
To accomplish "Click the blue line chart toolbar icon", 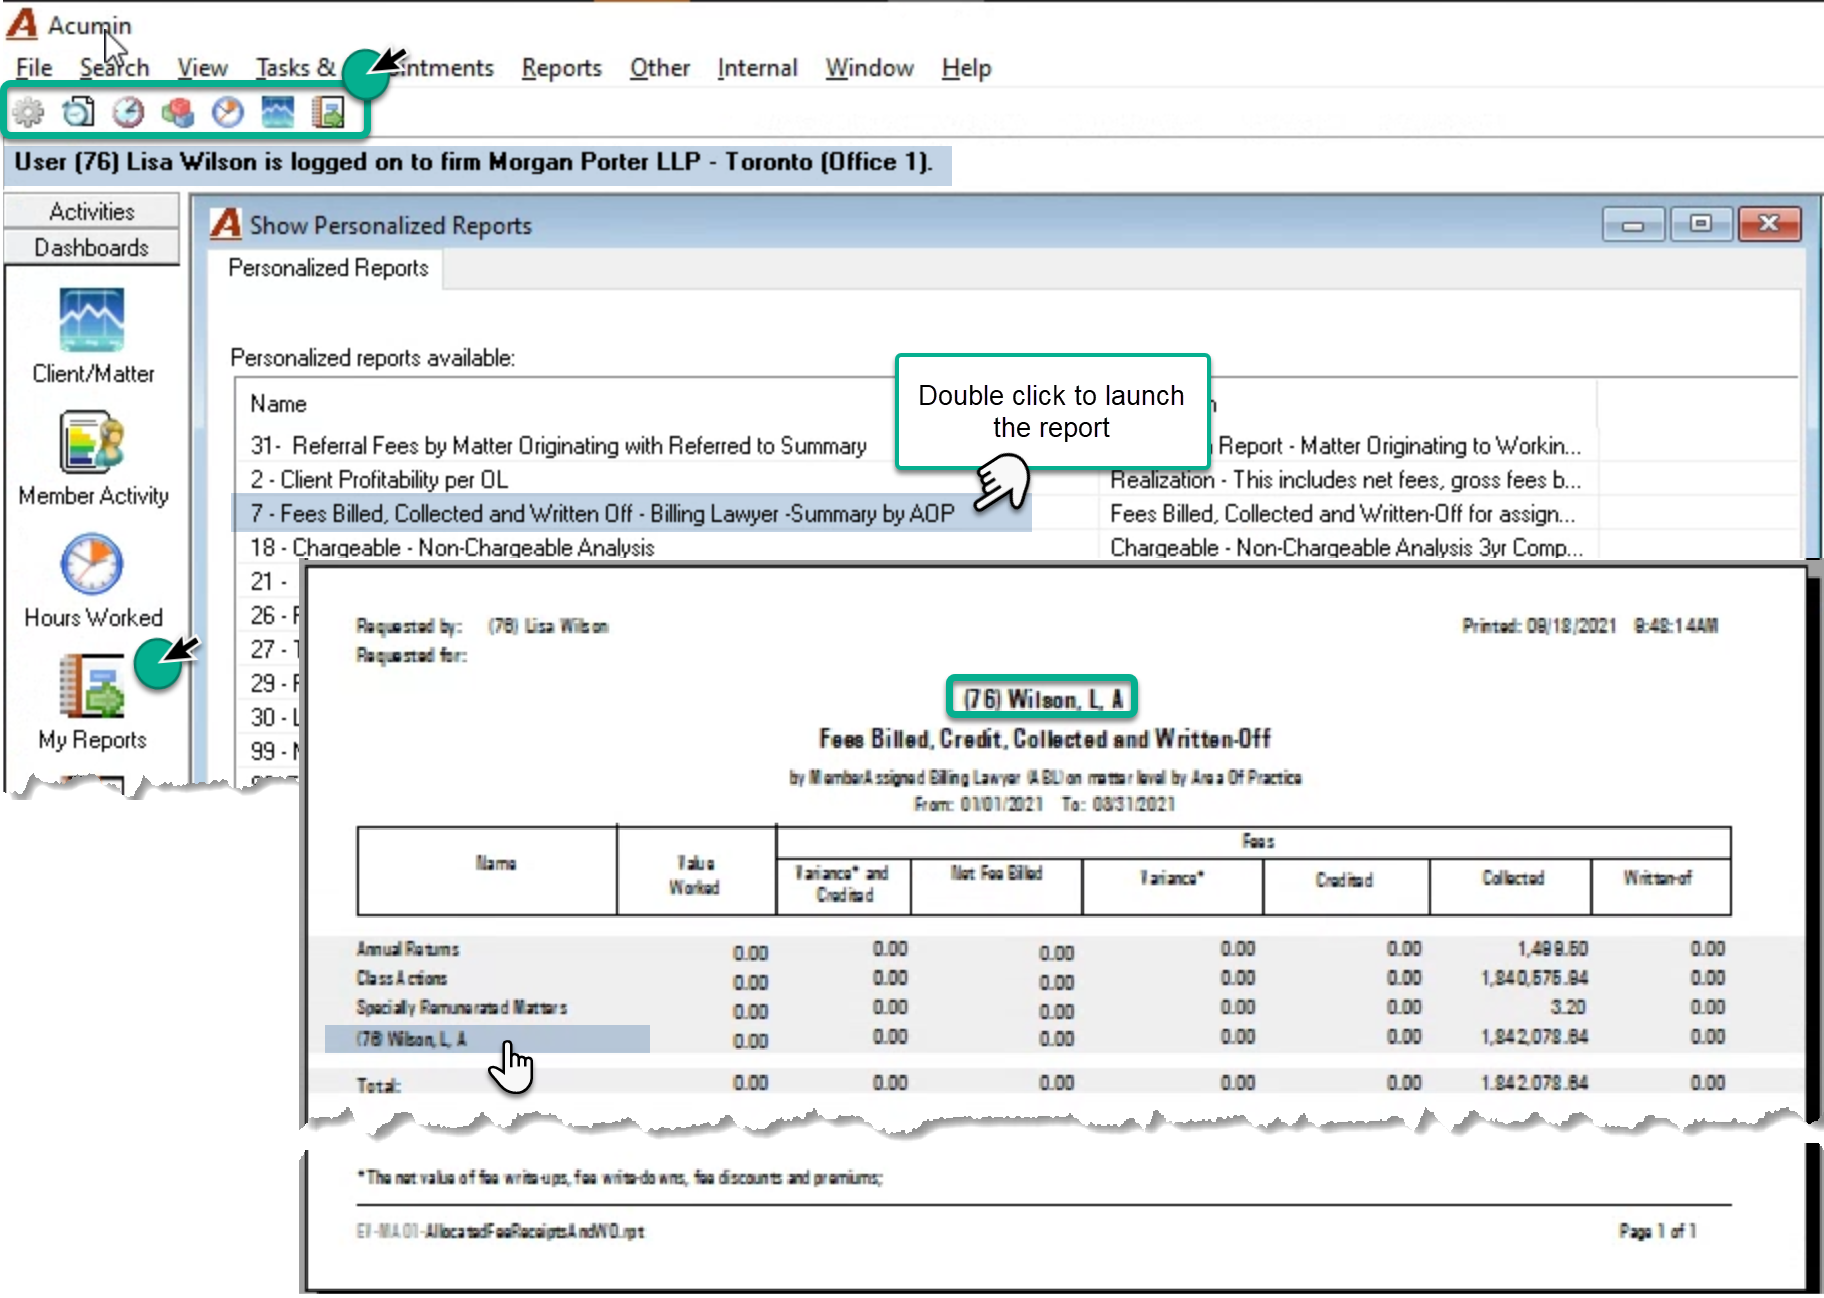I will coord(278,112).
